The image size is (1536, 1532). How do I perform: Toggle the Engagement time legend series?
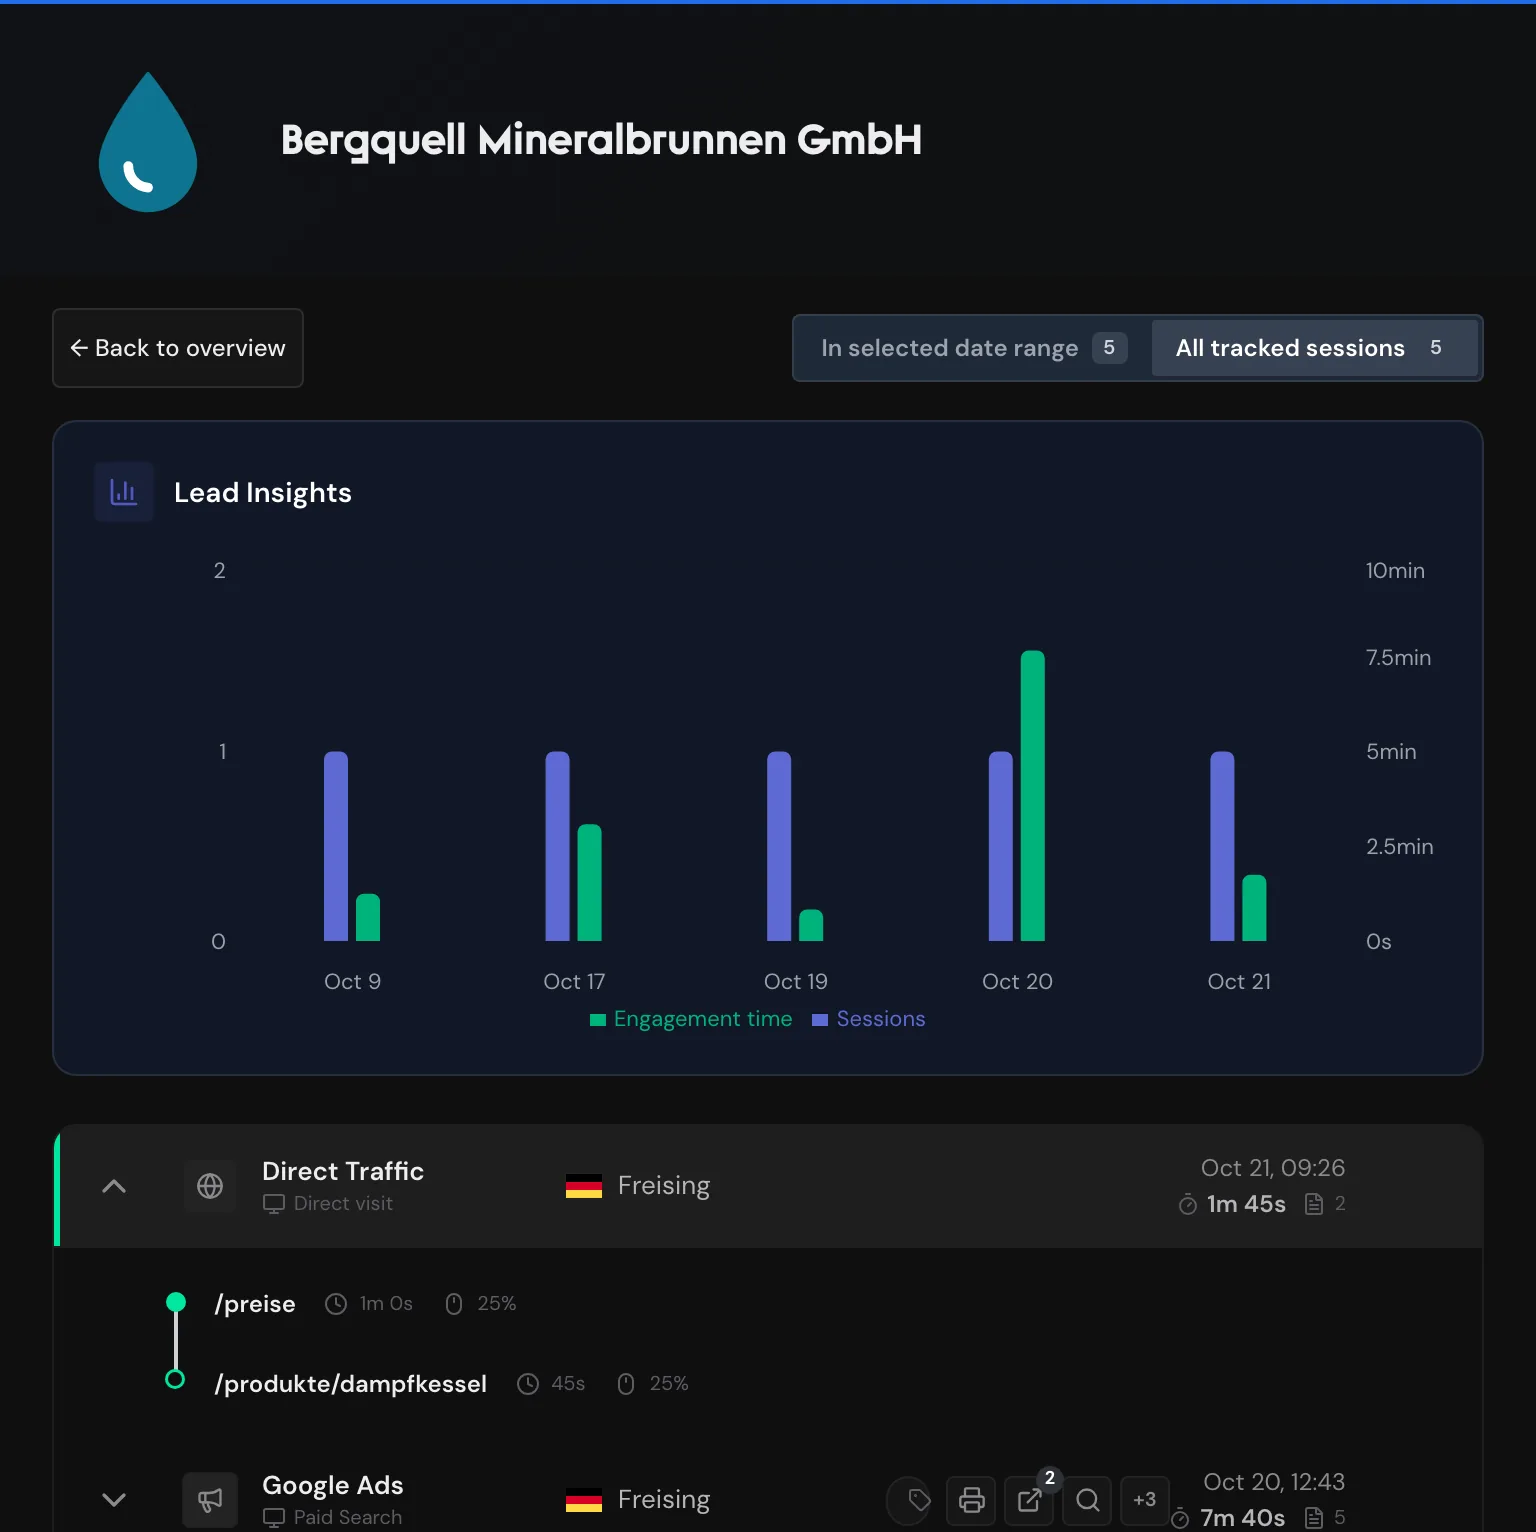691,1019
